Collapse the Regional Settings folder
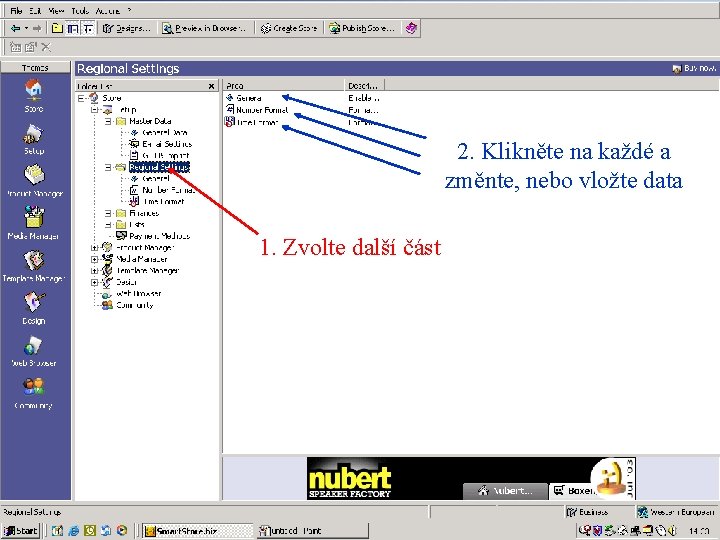 108,167
